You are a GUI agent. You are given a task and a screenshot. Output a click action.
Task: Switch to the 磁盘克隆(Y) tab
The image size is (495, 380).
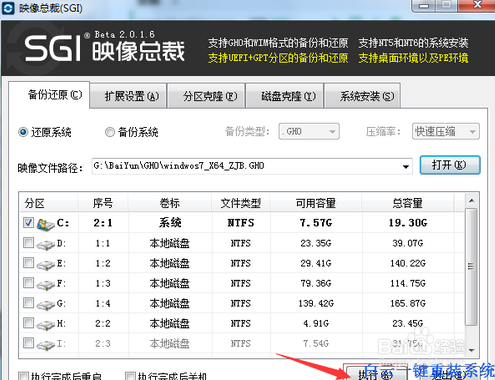click(285, 96)
